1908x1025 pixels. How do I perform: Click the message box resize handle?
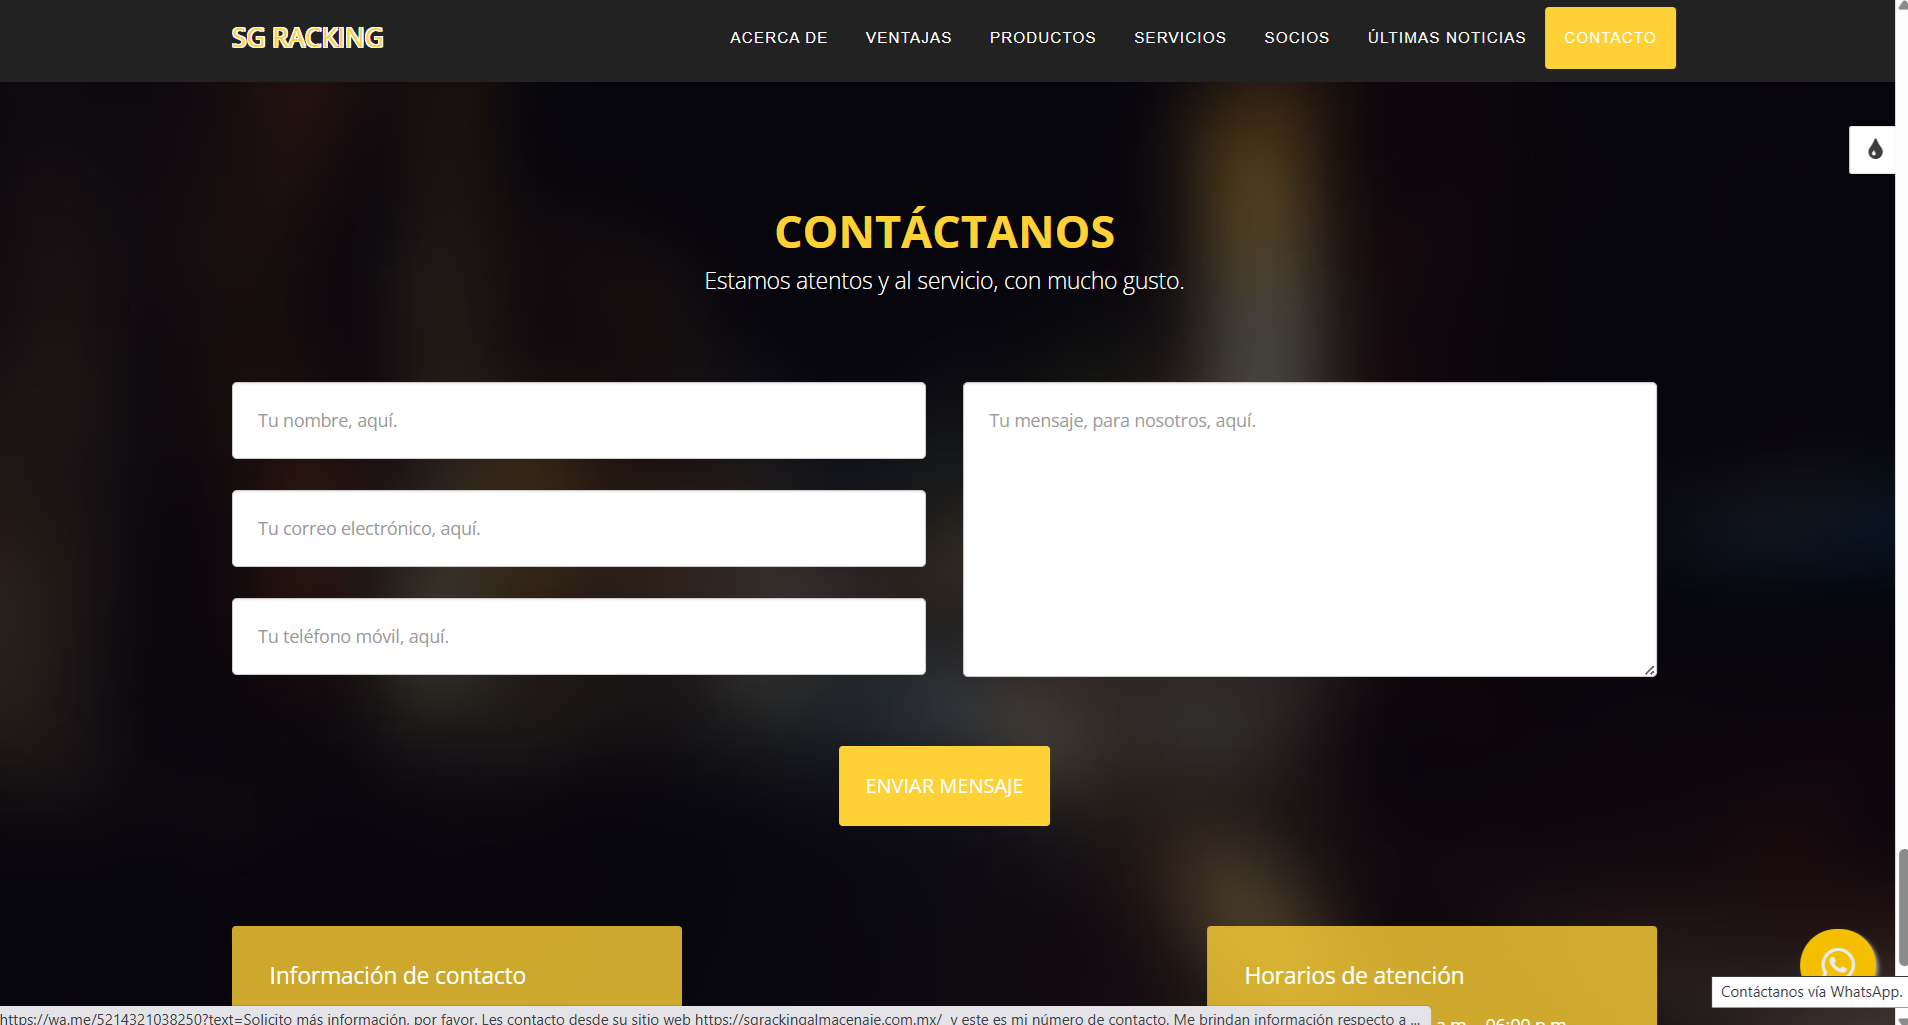click(1649, 670)
